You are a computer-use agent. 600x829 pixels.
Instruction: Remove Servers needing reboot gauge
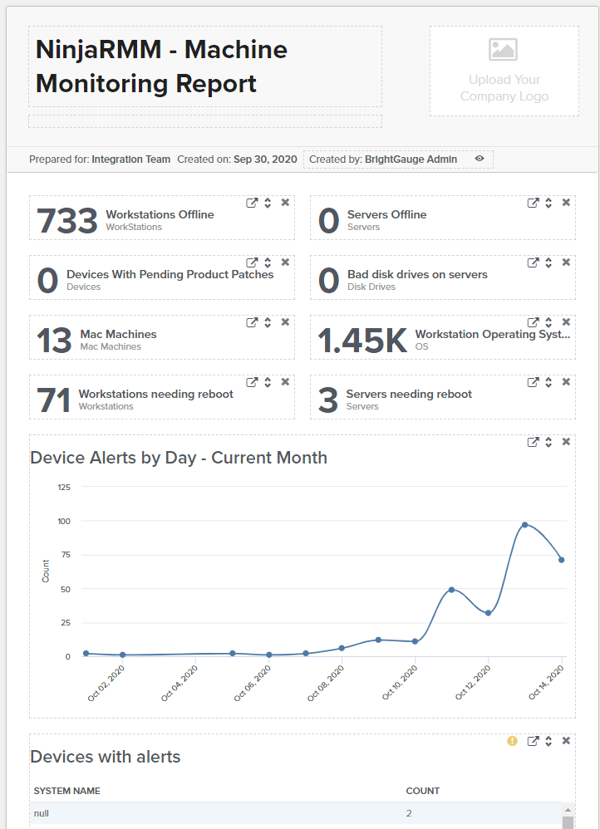tap(566, 381)
